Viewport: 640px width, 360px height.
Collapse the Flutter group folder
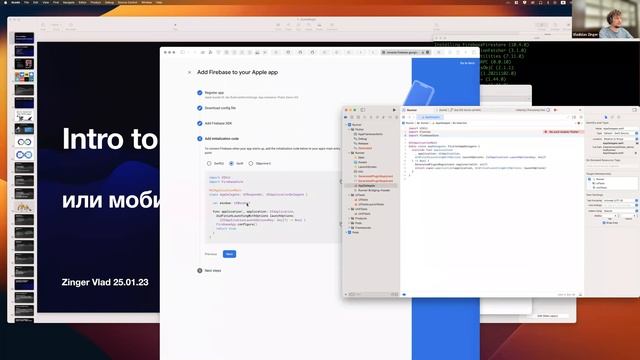[x=350, y=129]
